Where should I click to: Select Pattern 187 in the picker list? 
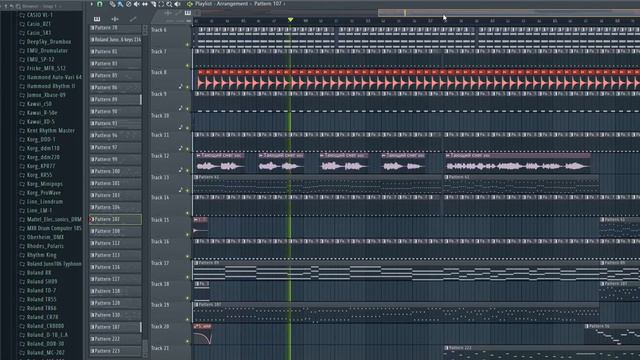pyautogui.click(x=116, y=327)
